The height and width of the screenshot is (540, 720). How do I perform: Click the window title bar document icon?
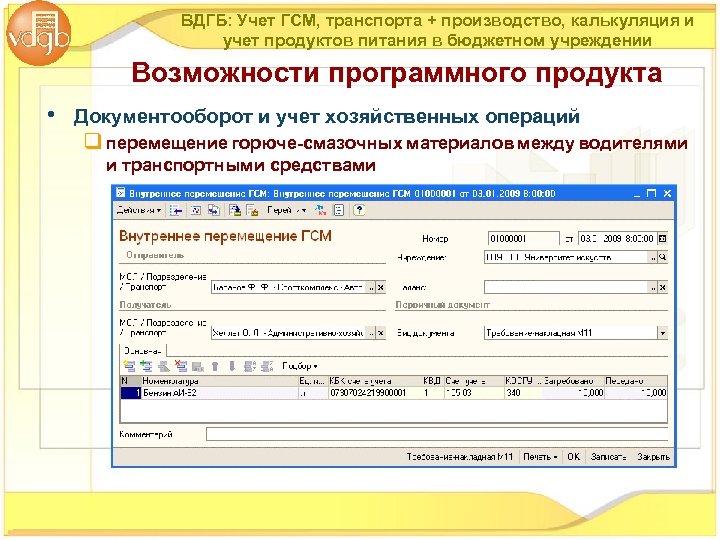click(120, 193)
